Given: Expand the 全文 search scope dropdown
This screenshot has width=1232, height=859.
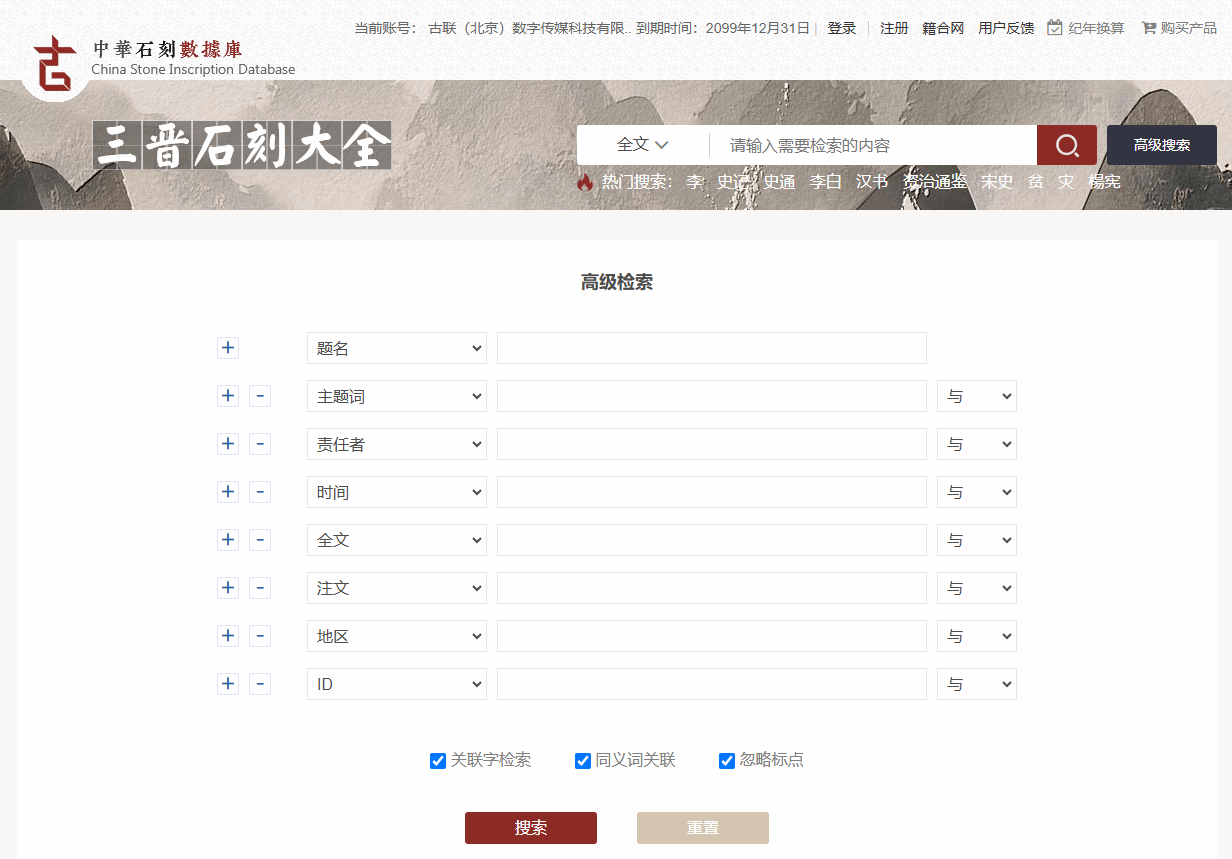Looking at the screenshot, I should [642, 145].
